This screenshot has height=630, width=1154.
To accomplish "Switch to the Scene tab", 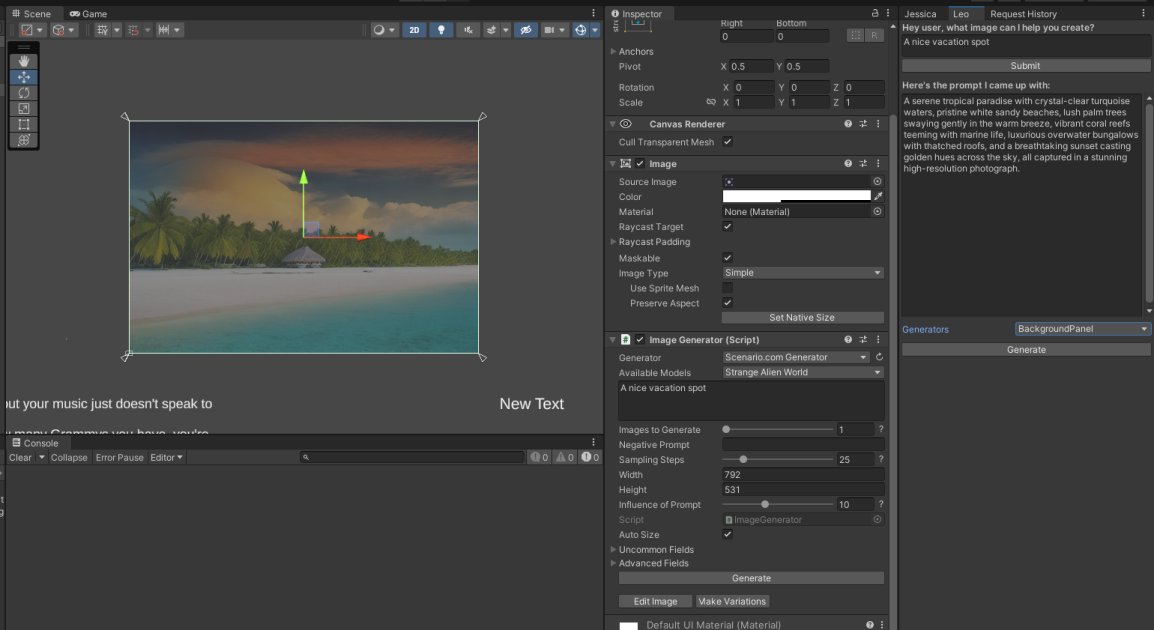I will pyautogui.click(x=31, y=13).
